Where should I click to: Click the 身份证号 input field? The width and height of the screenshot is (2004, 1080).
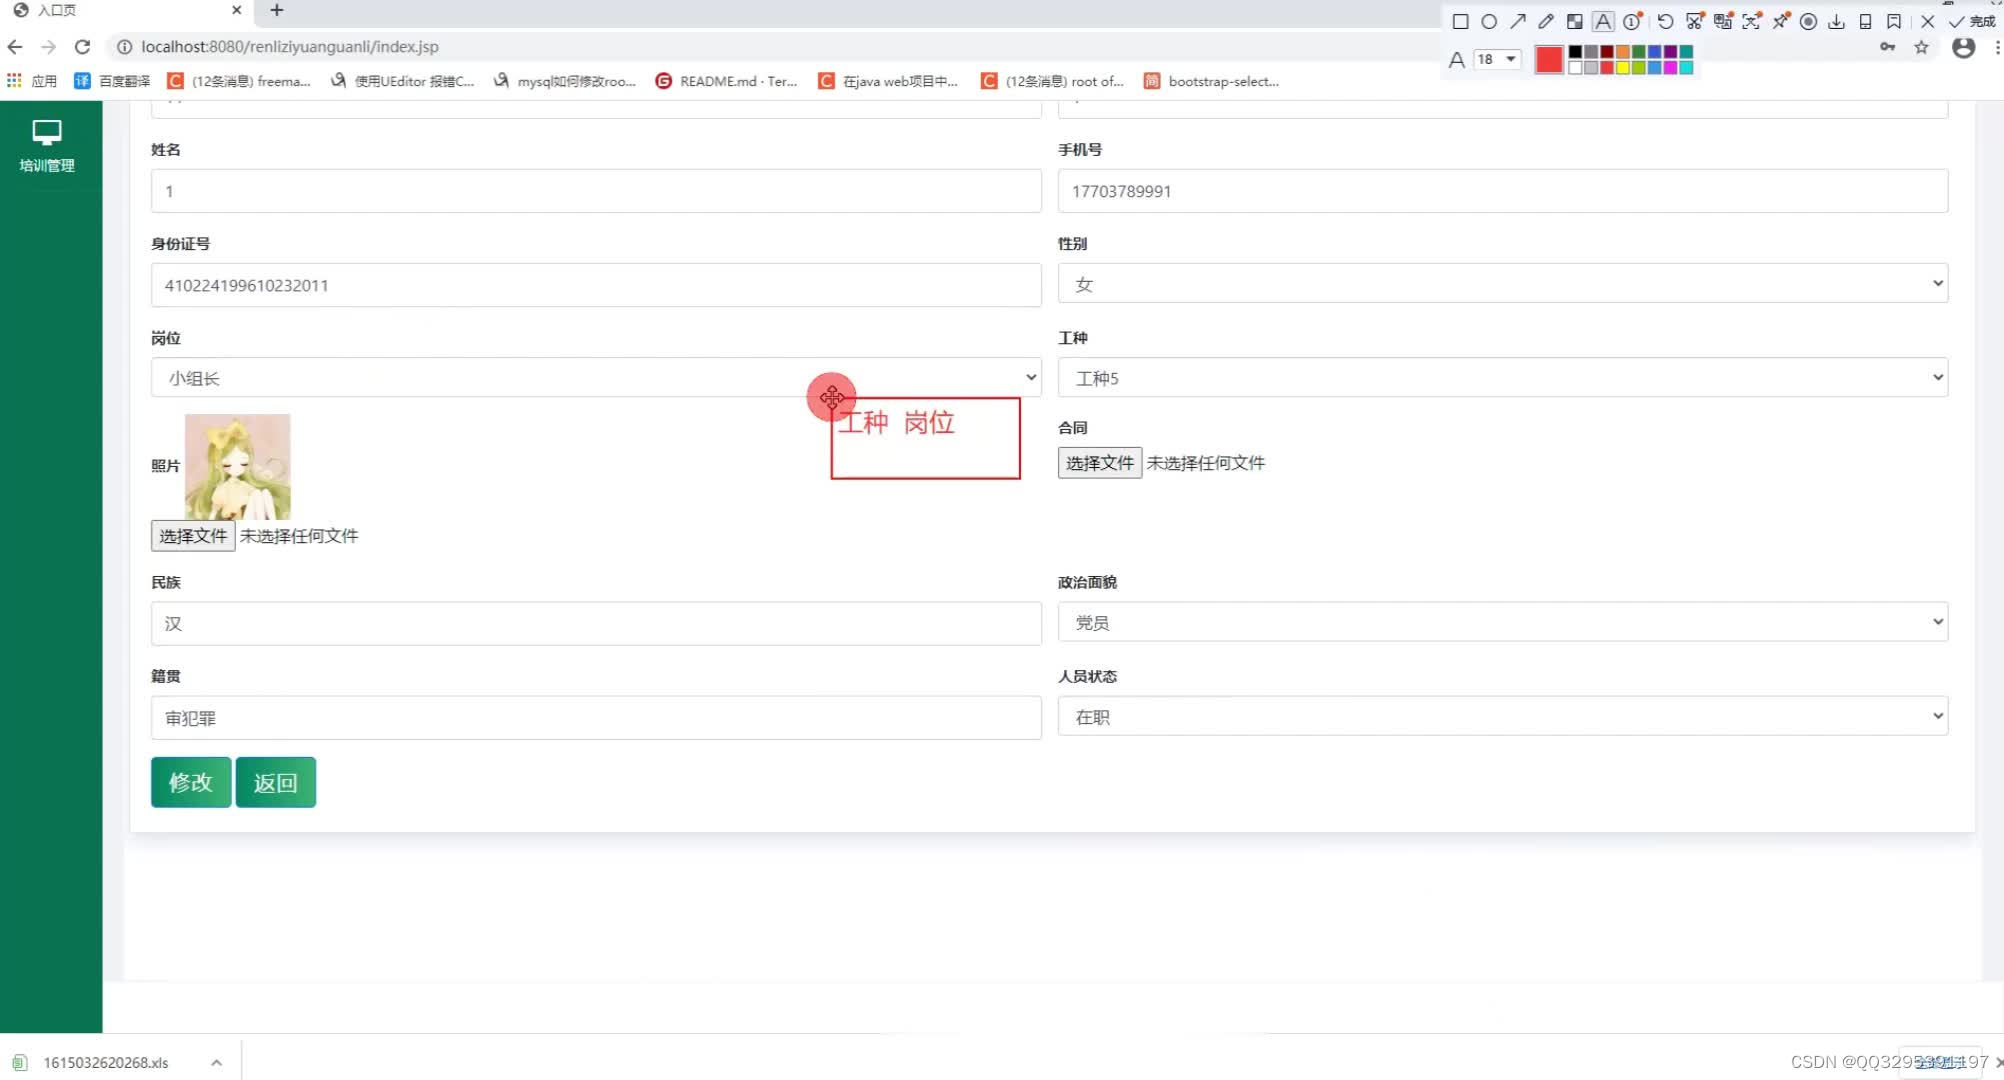pos(596,285)
